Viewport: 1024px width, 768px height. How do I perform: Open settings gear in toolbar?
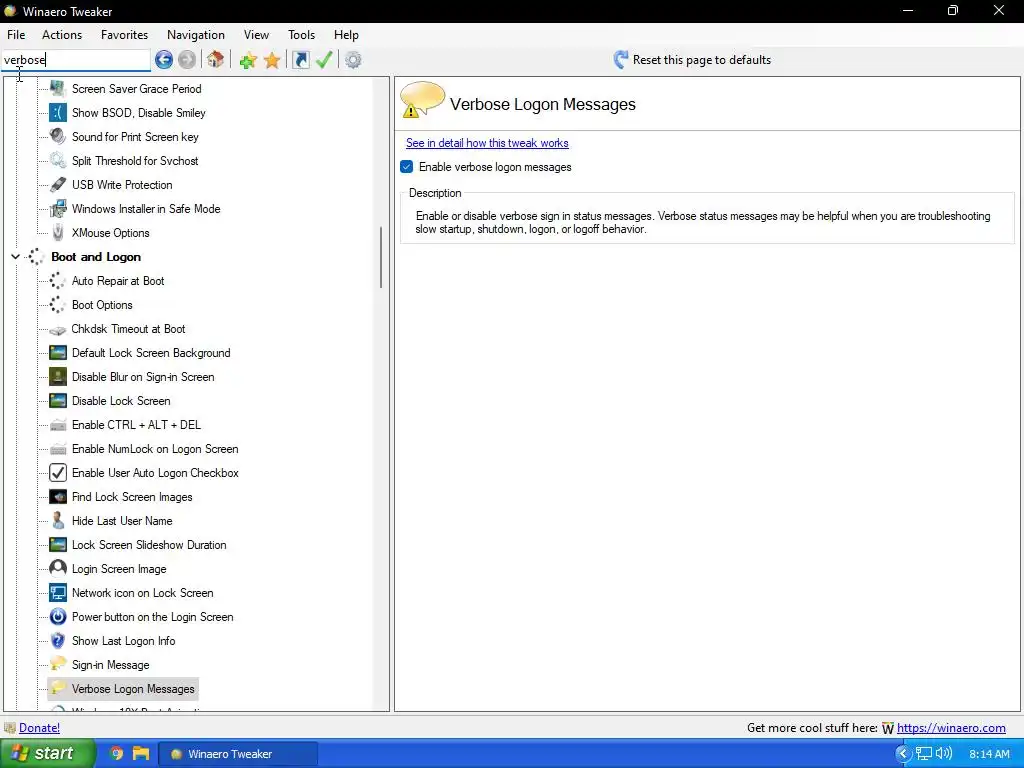click(x=353, y=60)
